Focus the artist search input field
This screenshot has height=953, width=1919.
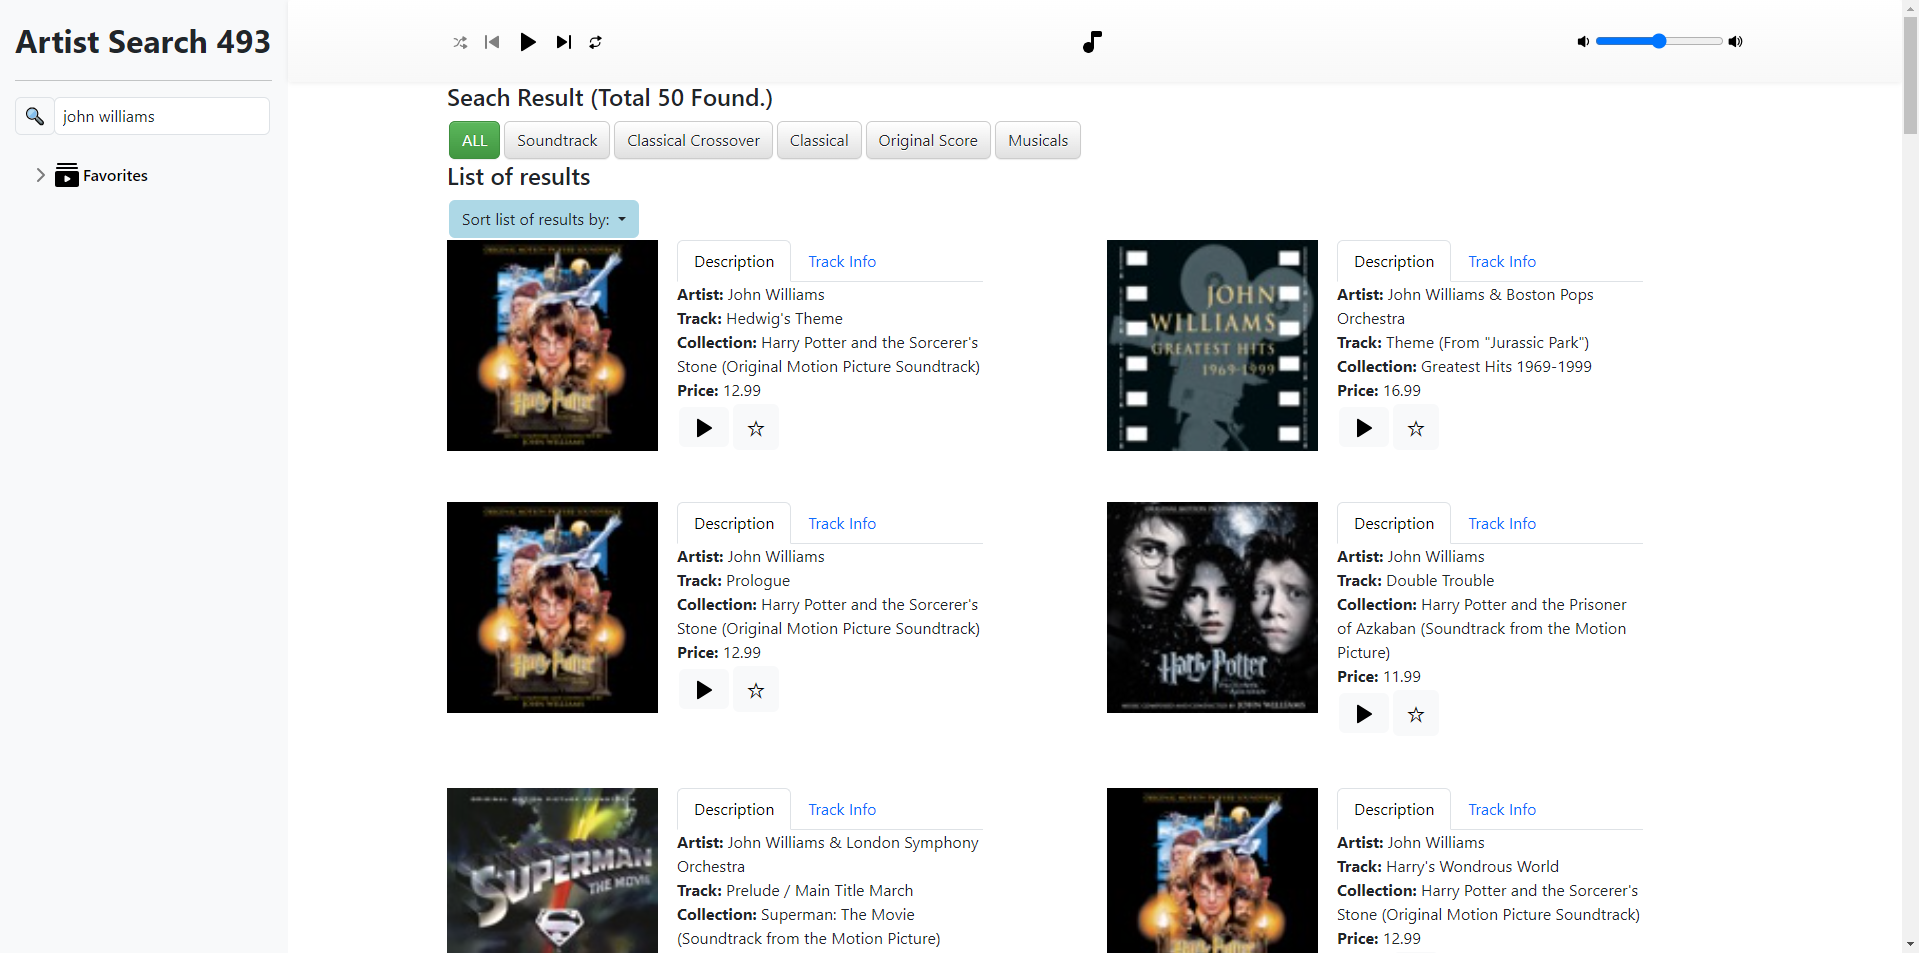162,116
